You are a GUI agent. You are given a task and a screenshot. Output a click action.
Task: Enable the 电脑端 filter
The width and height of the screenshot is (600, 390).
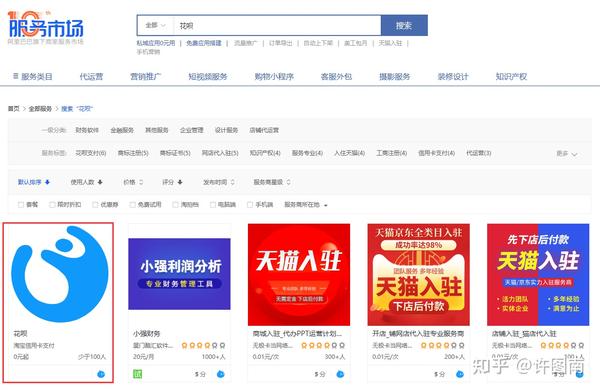pyautogui.click(x=213, y=205)
